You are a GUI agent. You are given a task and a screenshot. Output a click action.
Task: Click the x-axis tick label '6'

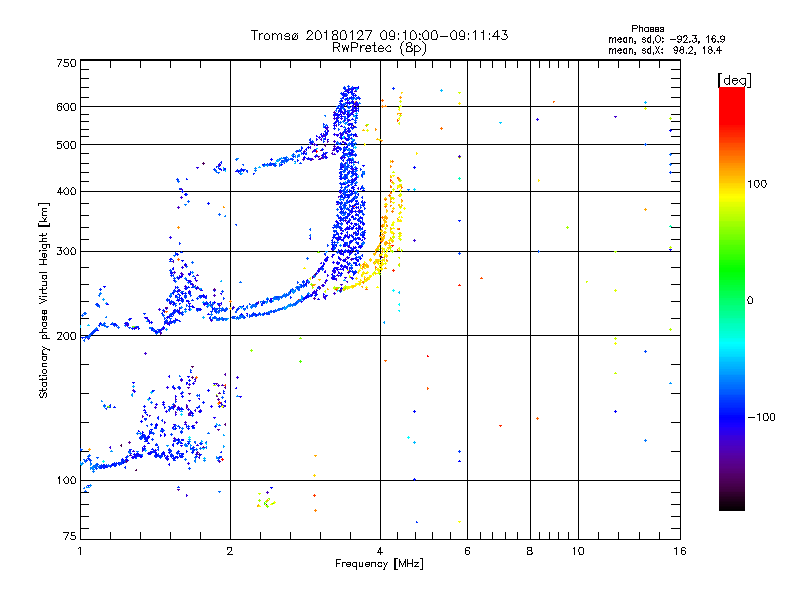point(467,551)
